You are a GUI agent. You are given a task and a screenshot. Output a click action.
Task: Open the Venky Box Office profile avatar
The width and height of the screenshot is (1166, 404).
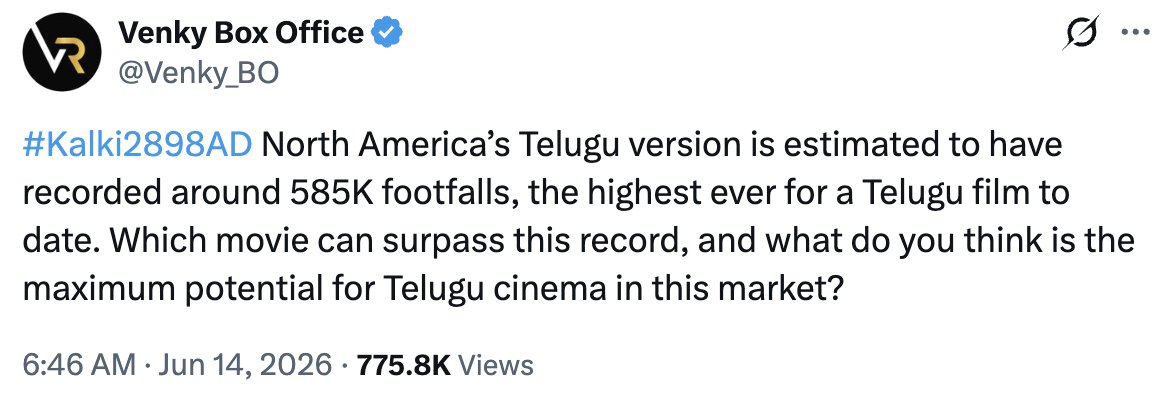point(62,53)
